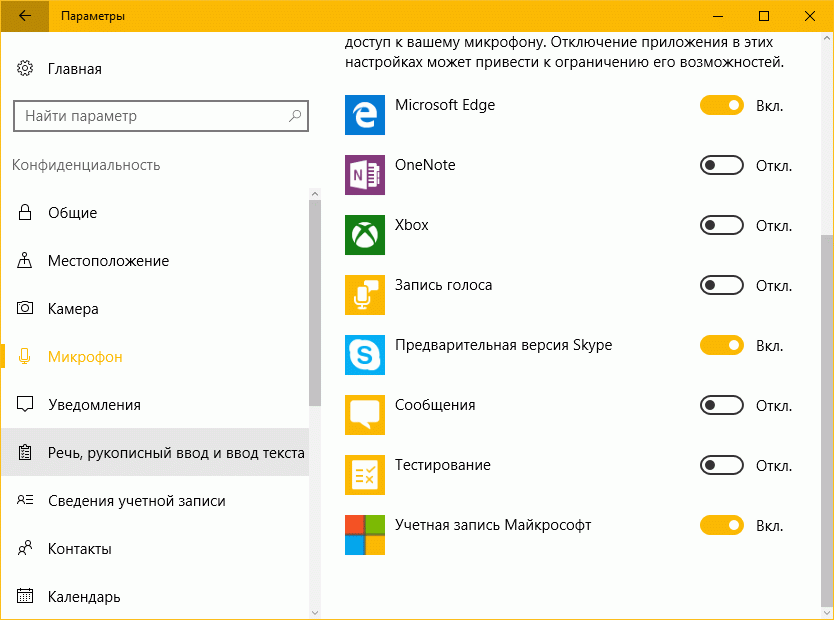Viewport: 834px width, 620px height.
Task: Click the Учетная запись Майкрософт icon
Action: coord(365,535)
